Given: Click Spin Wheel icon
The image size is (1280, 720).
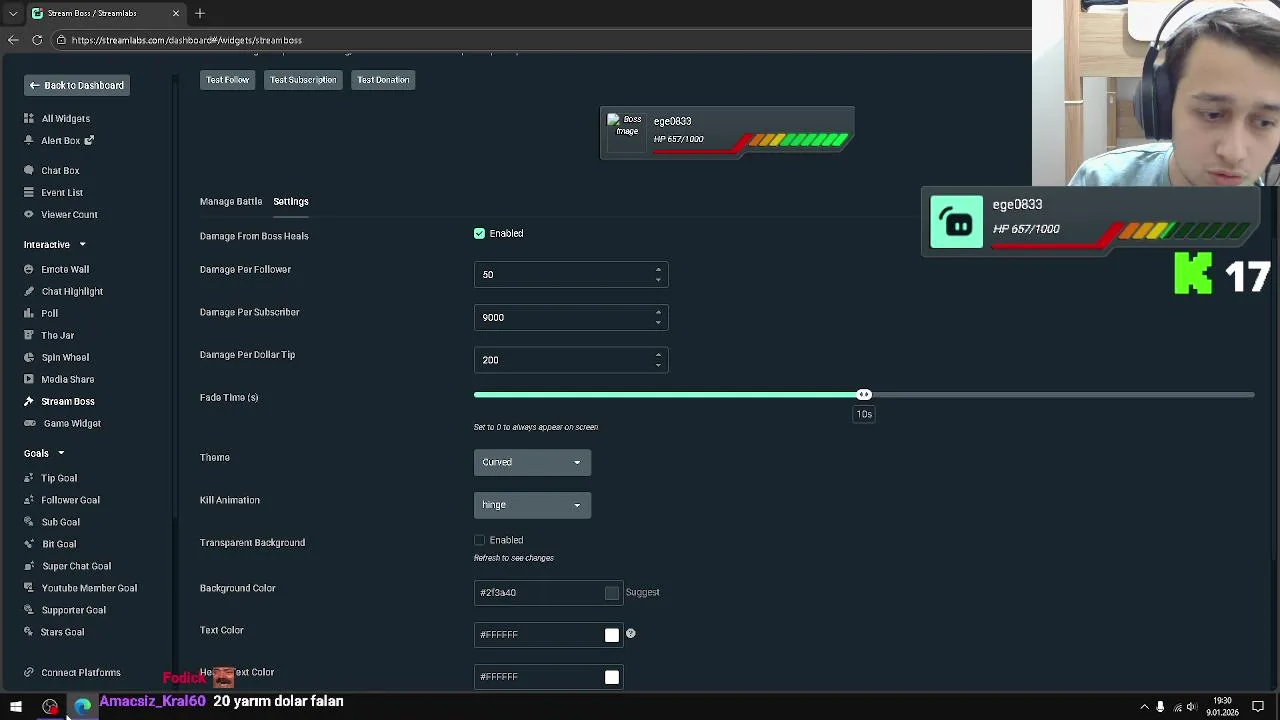Looking at the screenshot, I should 29,357.
